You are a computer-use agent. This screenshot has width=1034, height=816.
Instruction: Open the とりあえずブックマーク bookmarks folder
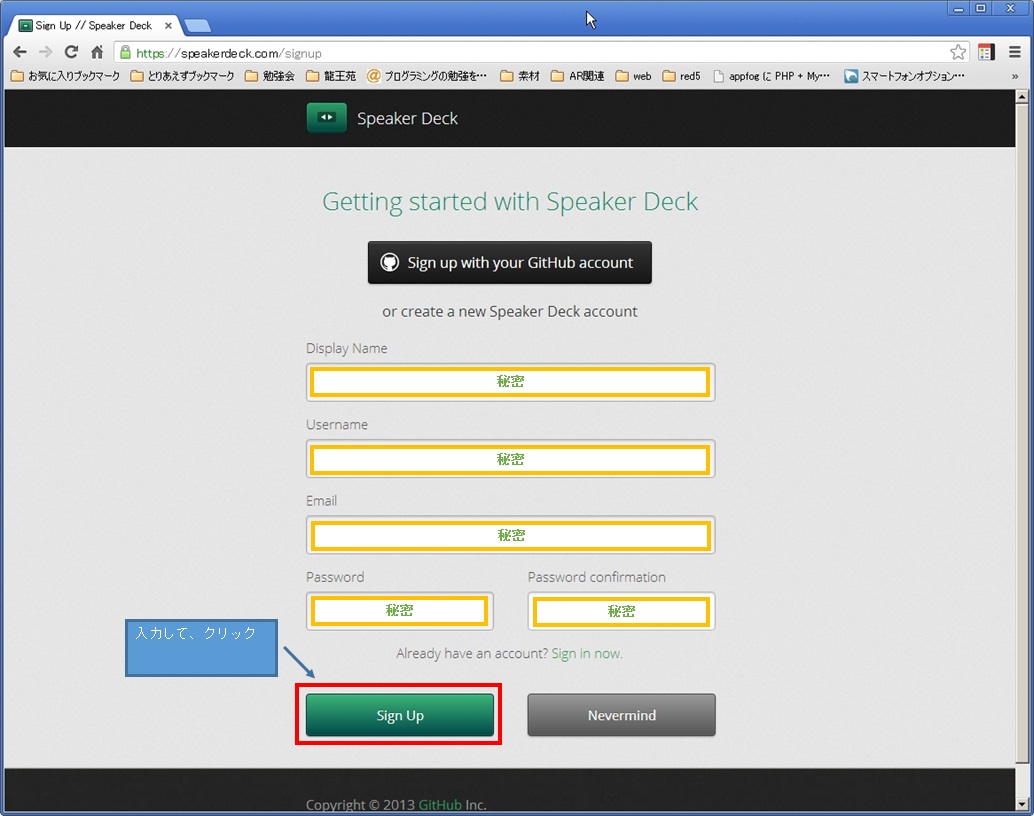coord(182,76)
